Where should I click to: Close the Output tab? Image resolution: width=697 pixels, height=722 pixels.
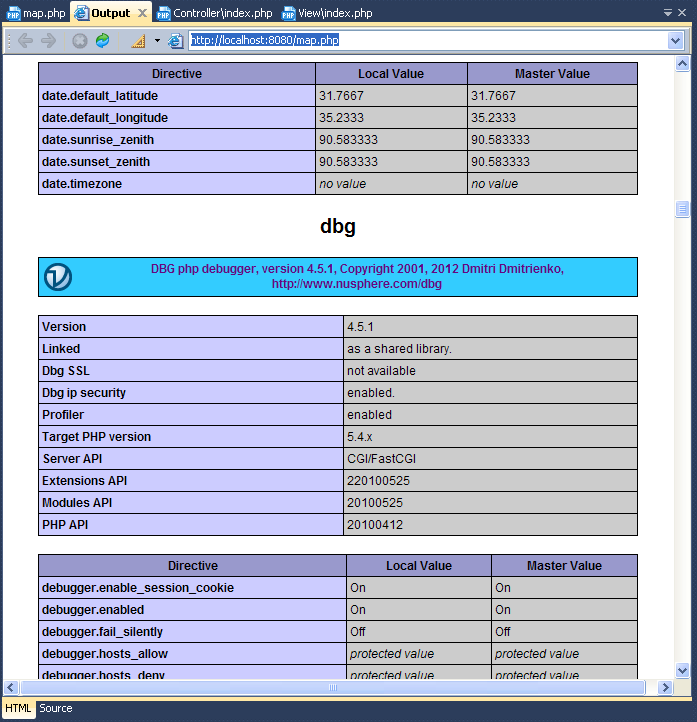143,13
